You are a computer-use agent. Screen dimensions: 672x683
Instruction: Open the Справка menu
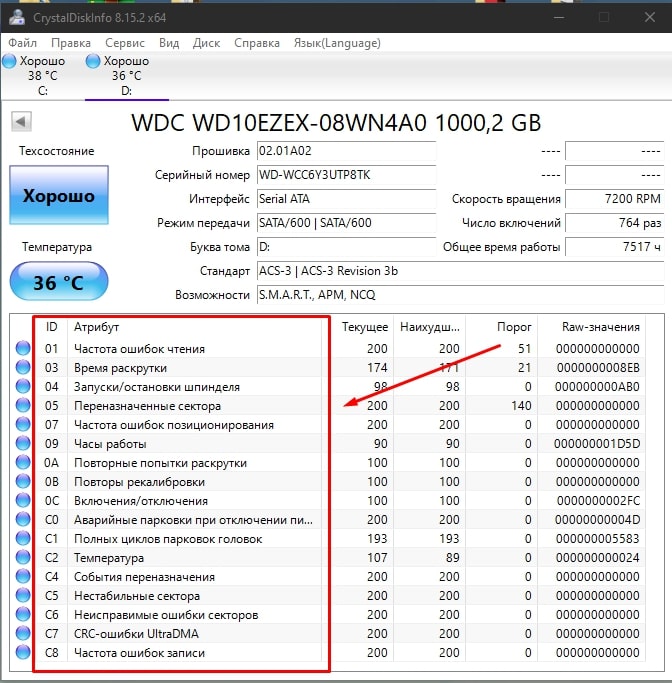point(257,43)
